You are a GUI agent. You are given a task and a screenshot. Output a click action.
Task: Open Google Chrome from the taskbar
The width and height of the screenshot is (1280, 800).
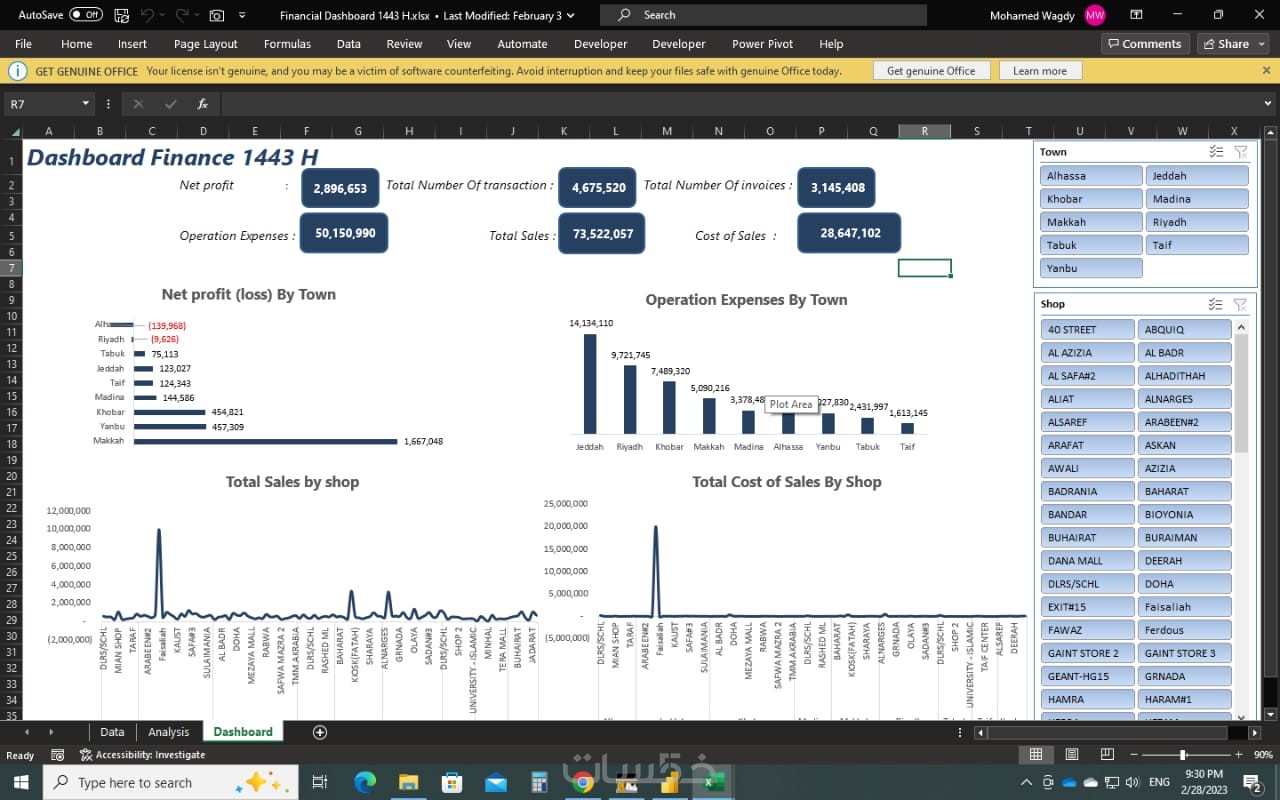583,782
